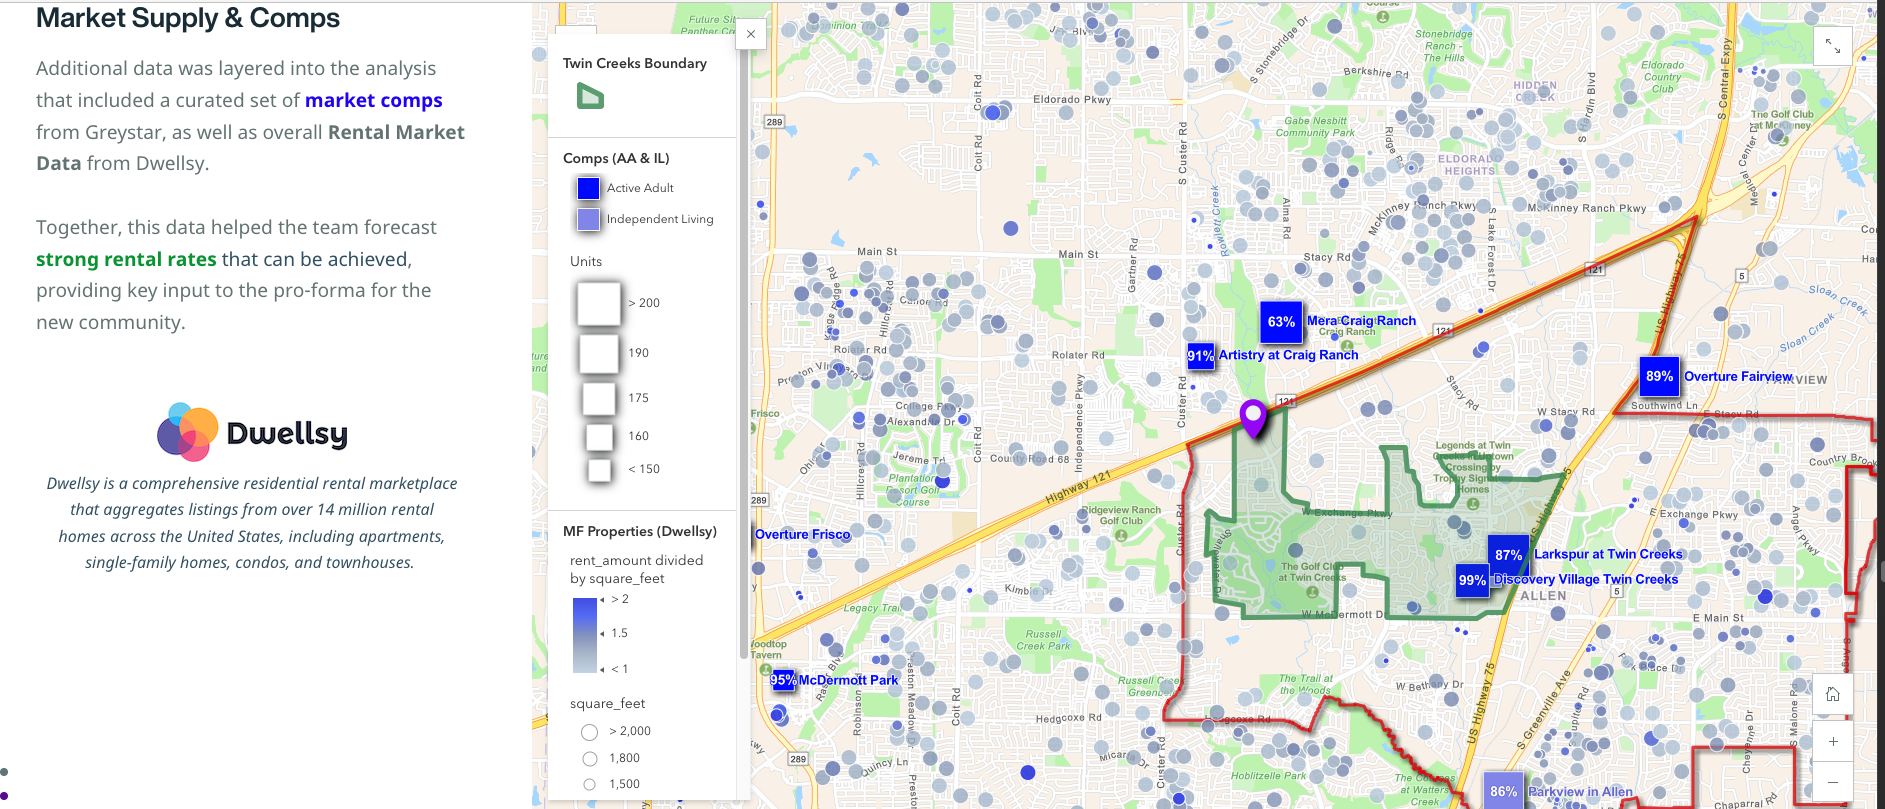Click the Market Supply & Comps heading
This screenshot has width=1885, height=809.
point(188,18)
